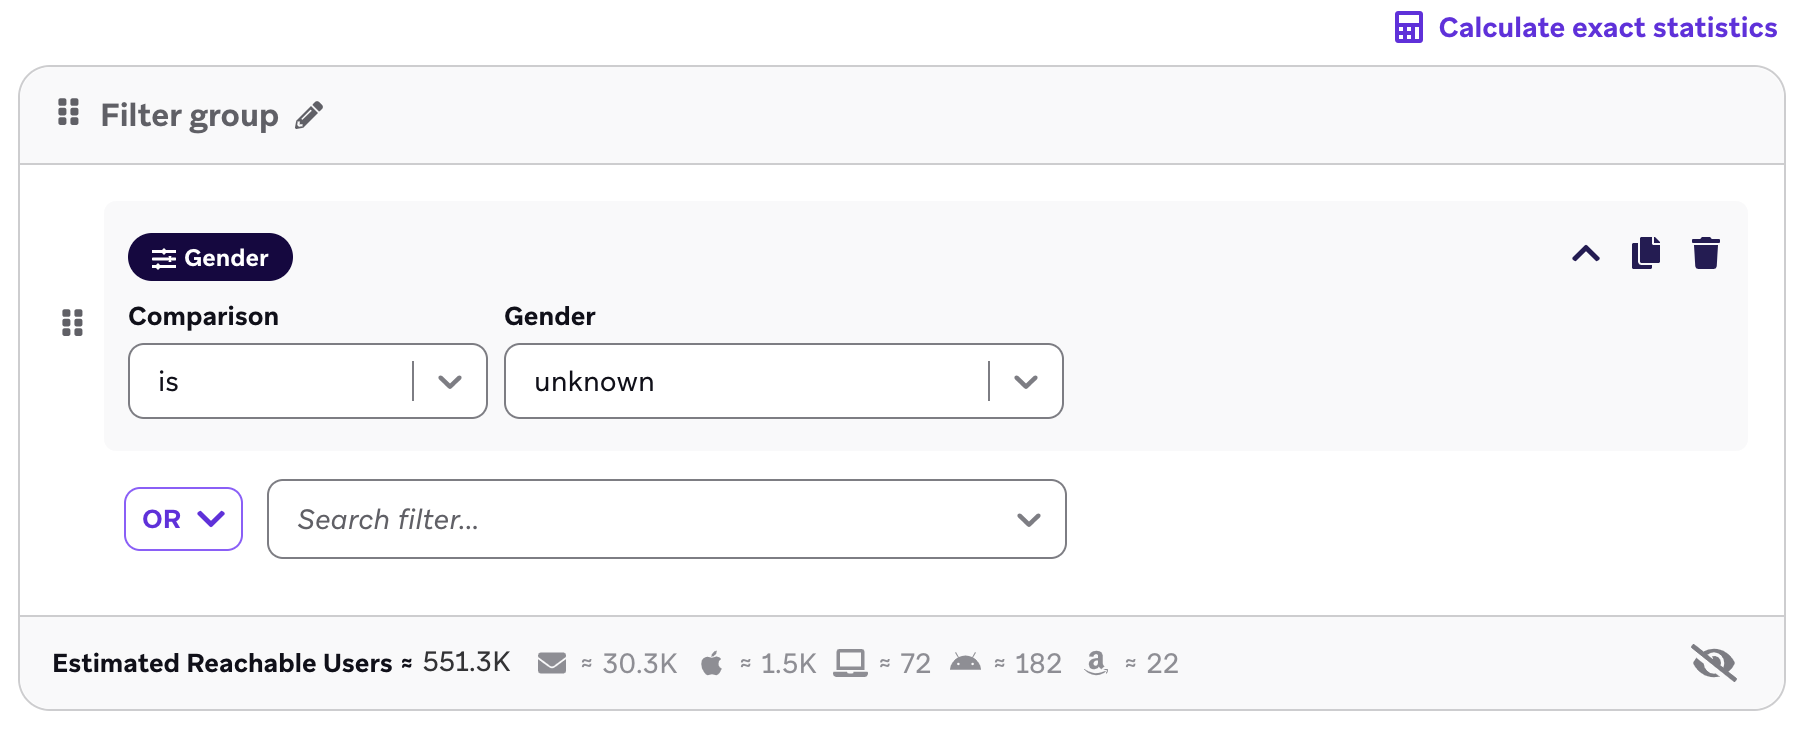The height and width of the screenshot is (730, 1800).
Task: Click the Gender filter row drag handle
Action: (x=72, y=322)
